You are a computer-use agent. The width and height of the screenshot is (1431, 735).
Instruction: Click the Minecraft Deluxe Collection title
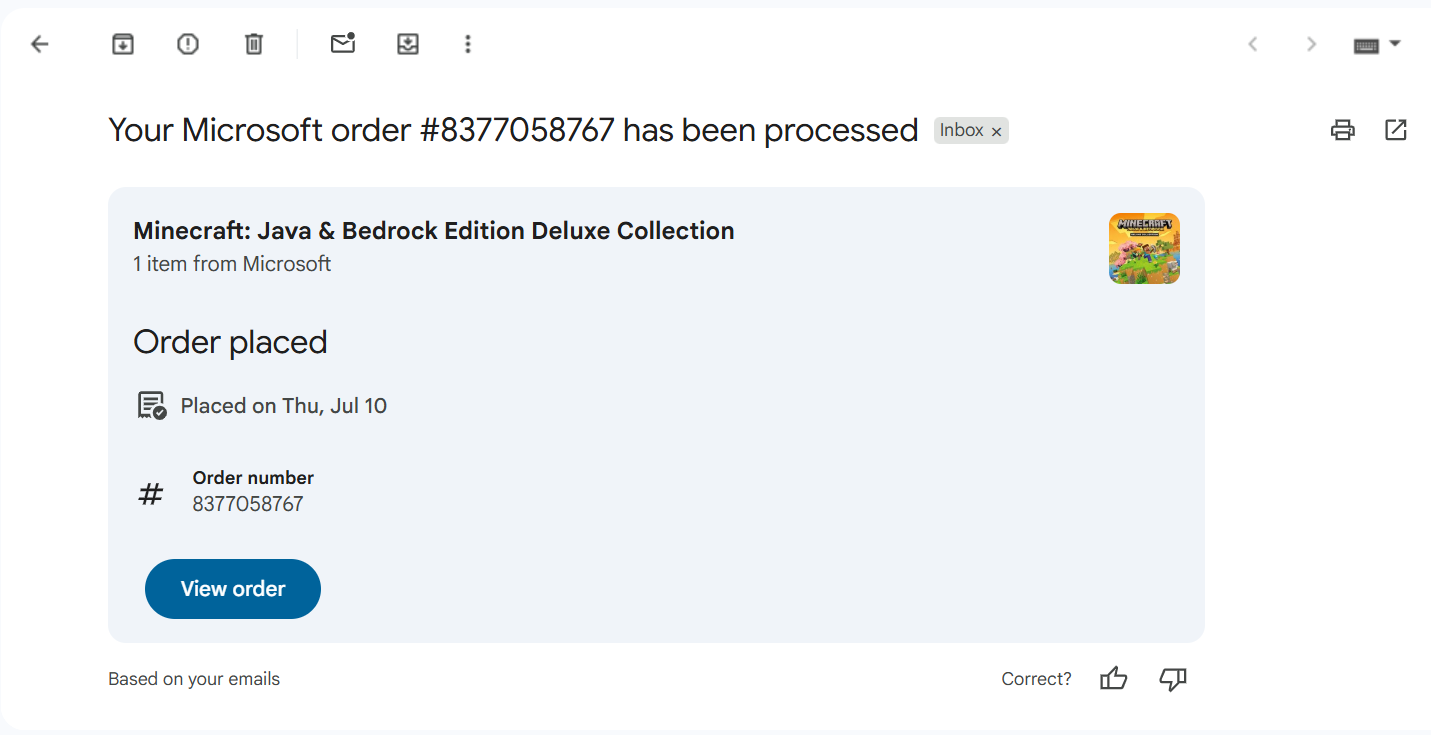tap(434, 231)
